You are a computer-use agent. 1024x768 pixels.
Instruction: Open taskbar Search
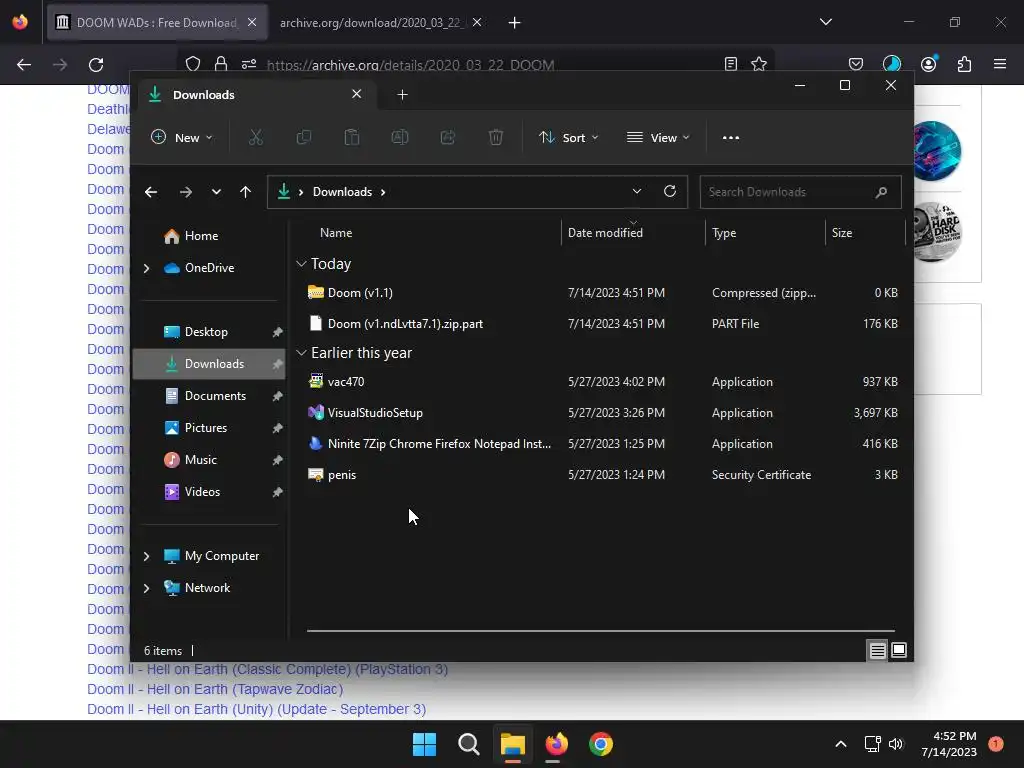pos(468,744)
